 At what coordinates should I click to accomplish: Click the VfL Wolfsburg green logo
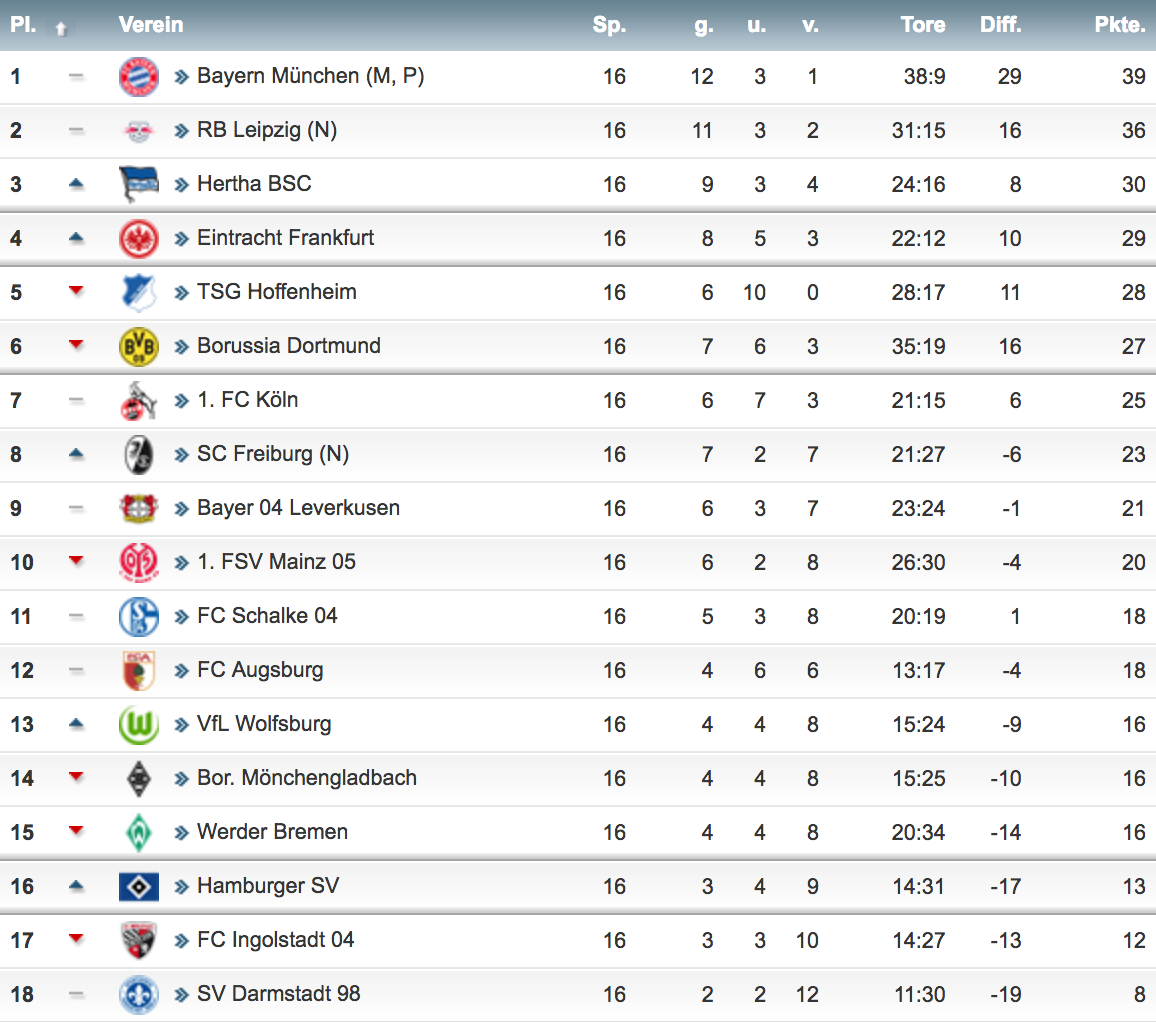pos(138,724)
